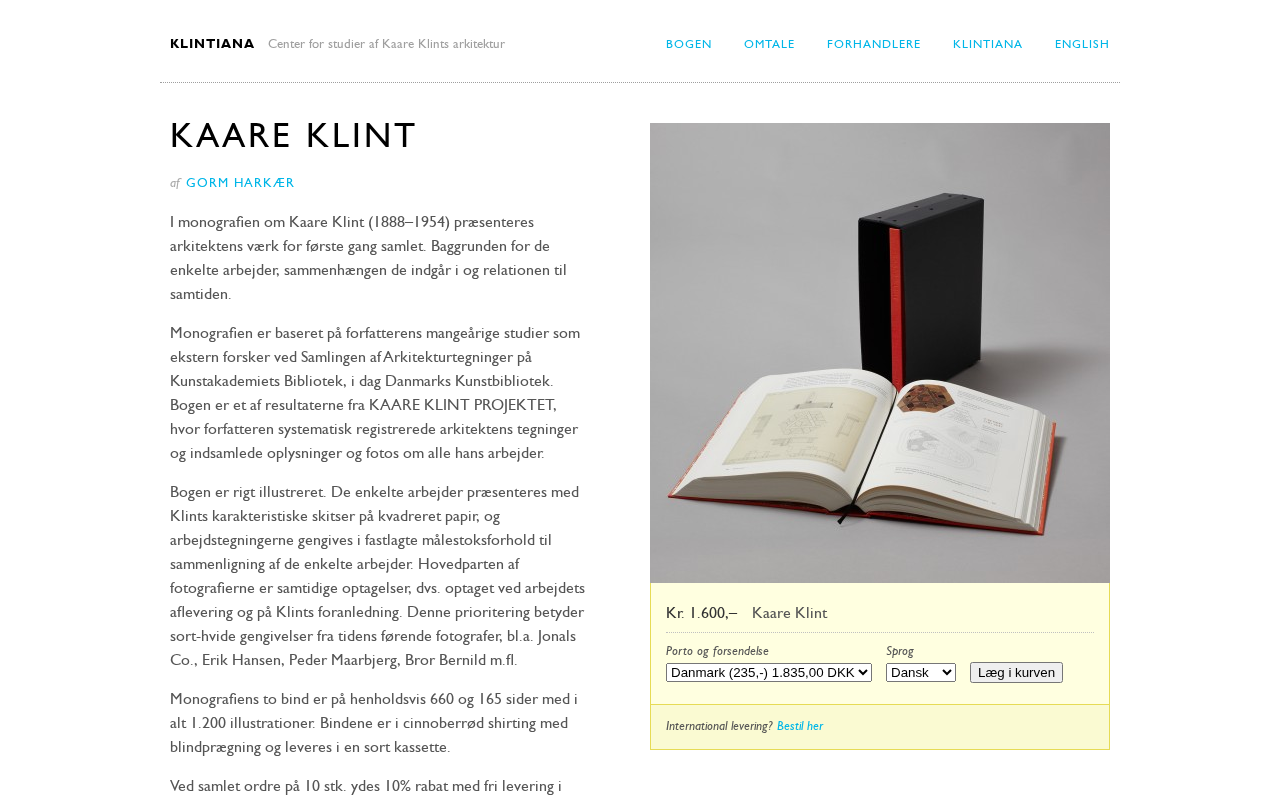Click the tagline Center for studier af Kaare Klints arkitektur
Viewport: 1280px width, 800px height.
pos(386,44)
